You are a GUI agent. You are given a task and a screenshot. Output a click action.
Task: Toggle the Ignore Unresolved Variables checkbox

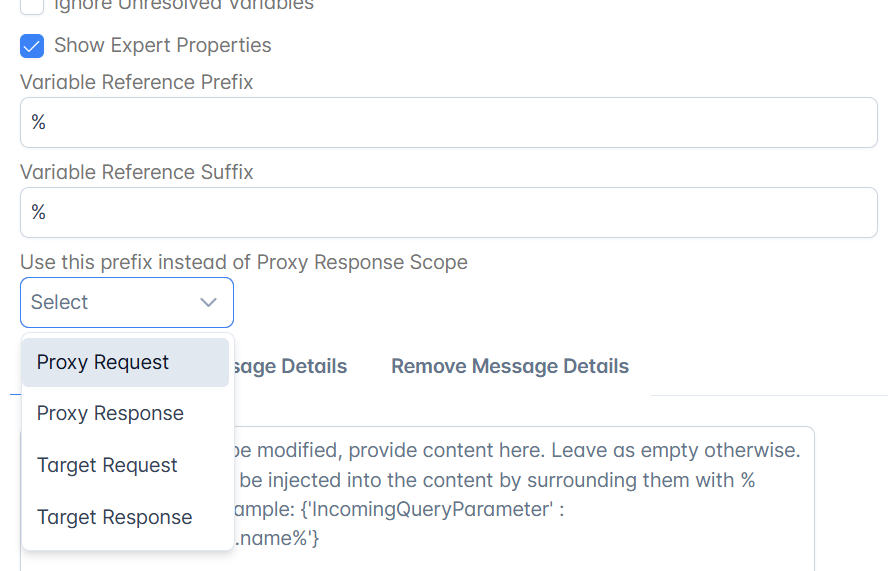pyautogui.click(x=33, y=6)
